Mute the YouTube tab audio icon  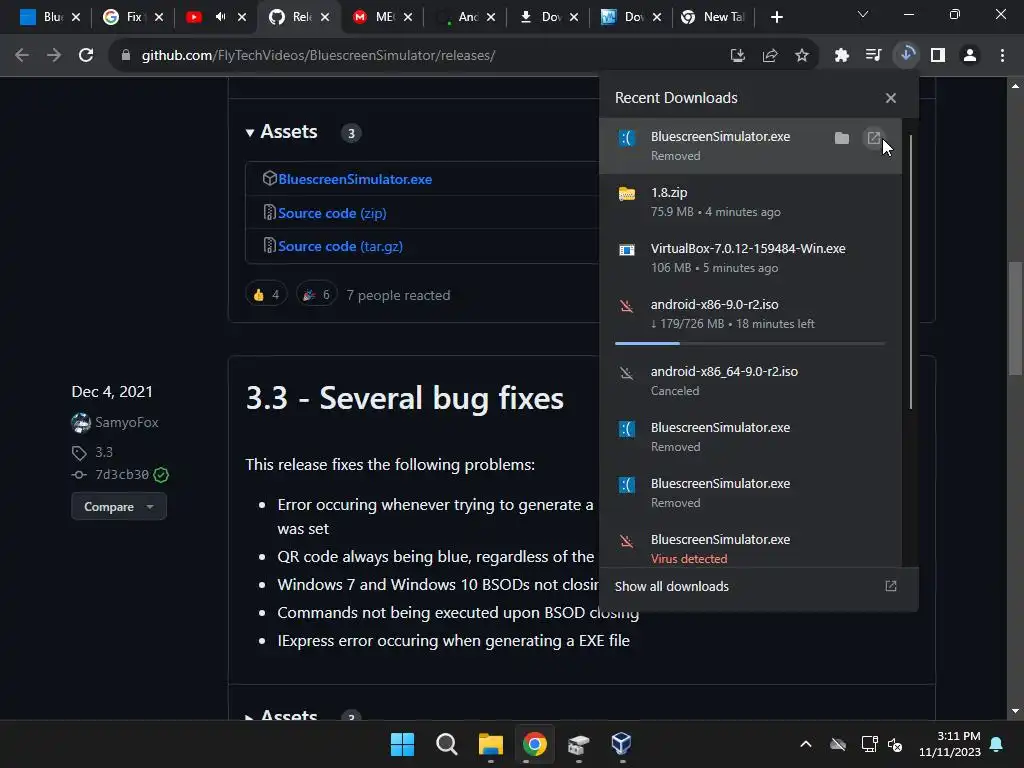220,17
